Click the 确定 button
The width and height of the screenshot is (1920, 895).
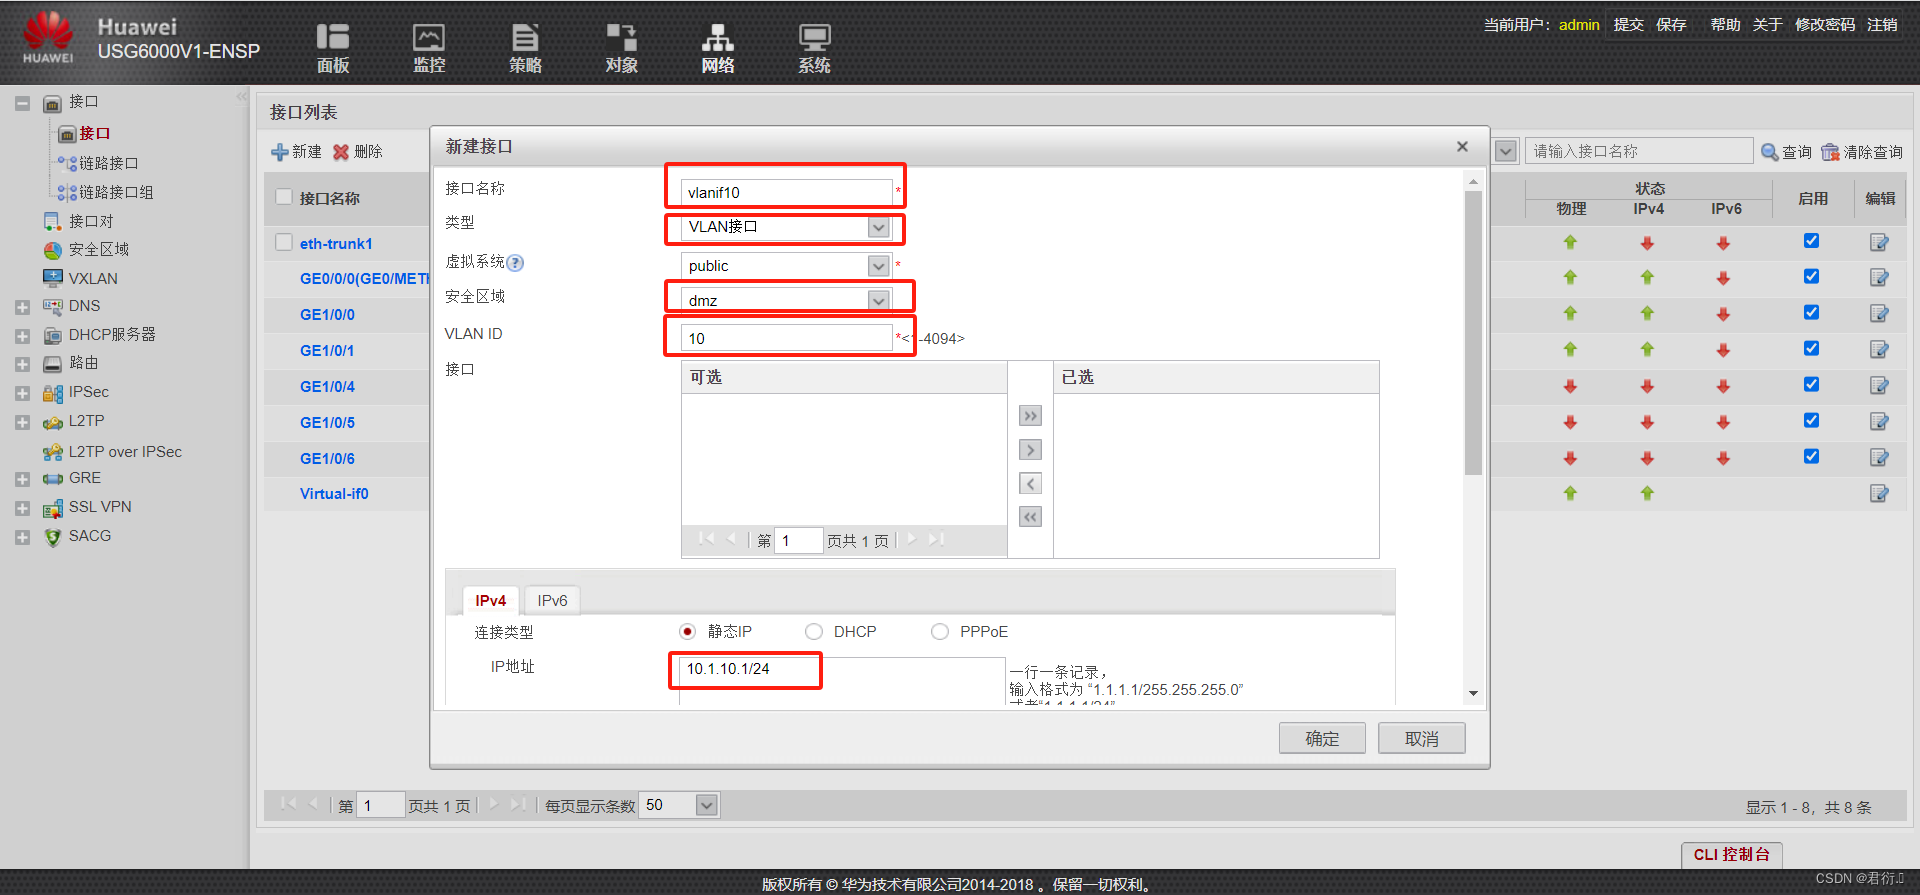pyautogui.click(x=1322, y=739)
